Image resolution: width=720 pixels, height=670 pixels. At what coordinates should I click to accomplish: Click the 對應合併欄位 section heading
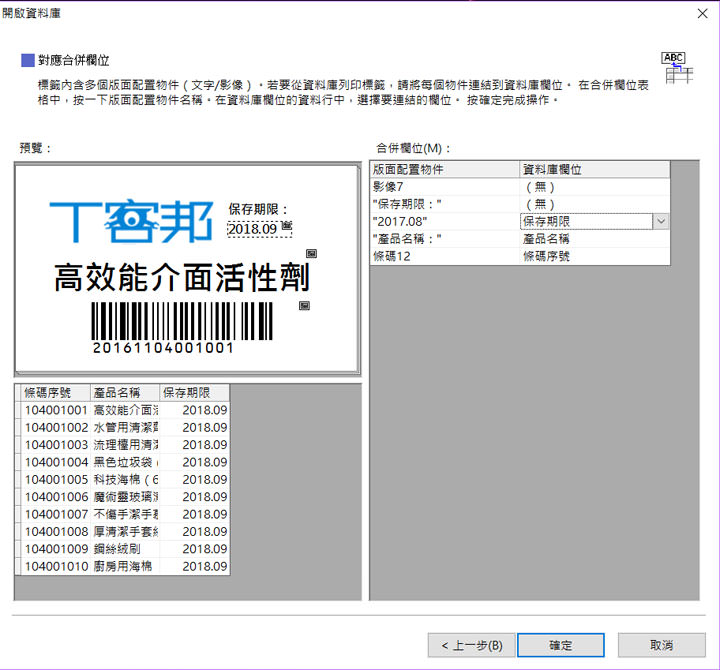pyautogui.click(x=73, y=60)
